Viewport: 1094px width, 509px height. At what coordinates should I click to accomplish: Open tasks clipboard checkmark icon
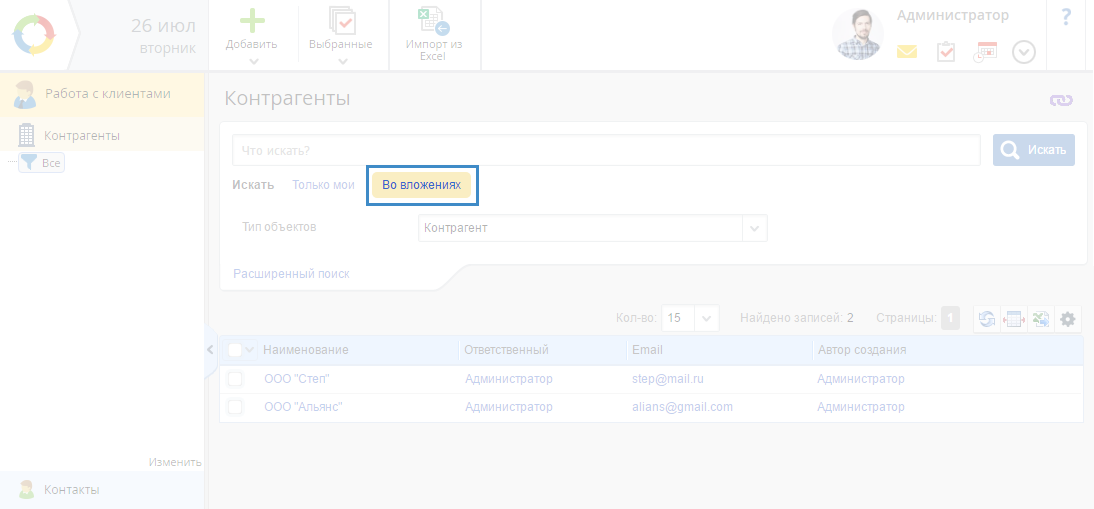tap(946, 52)
